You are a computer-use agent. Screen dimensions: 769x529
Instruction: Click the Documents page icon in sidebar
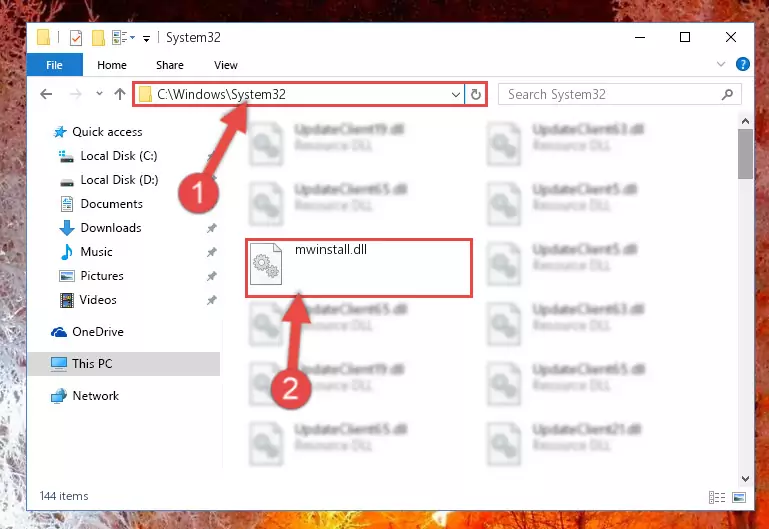click(67, 204)
